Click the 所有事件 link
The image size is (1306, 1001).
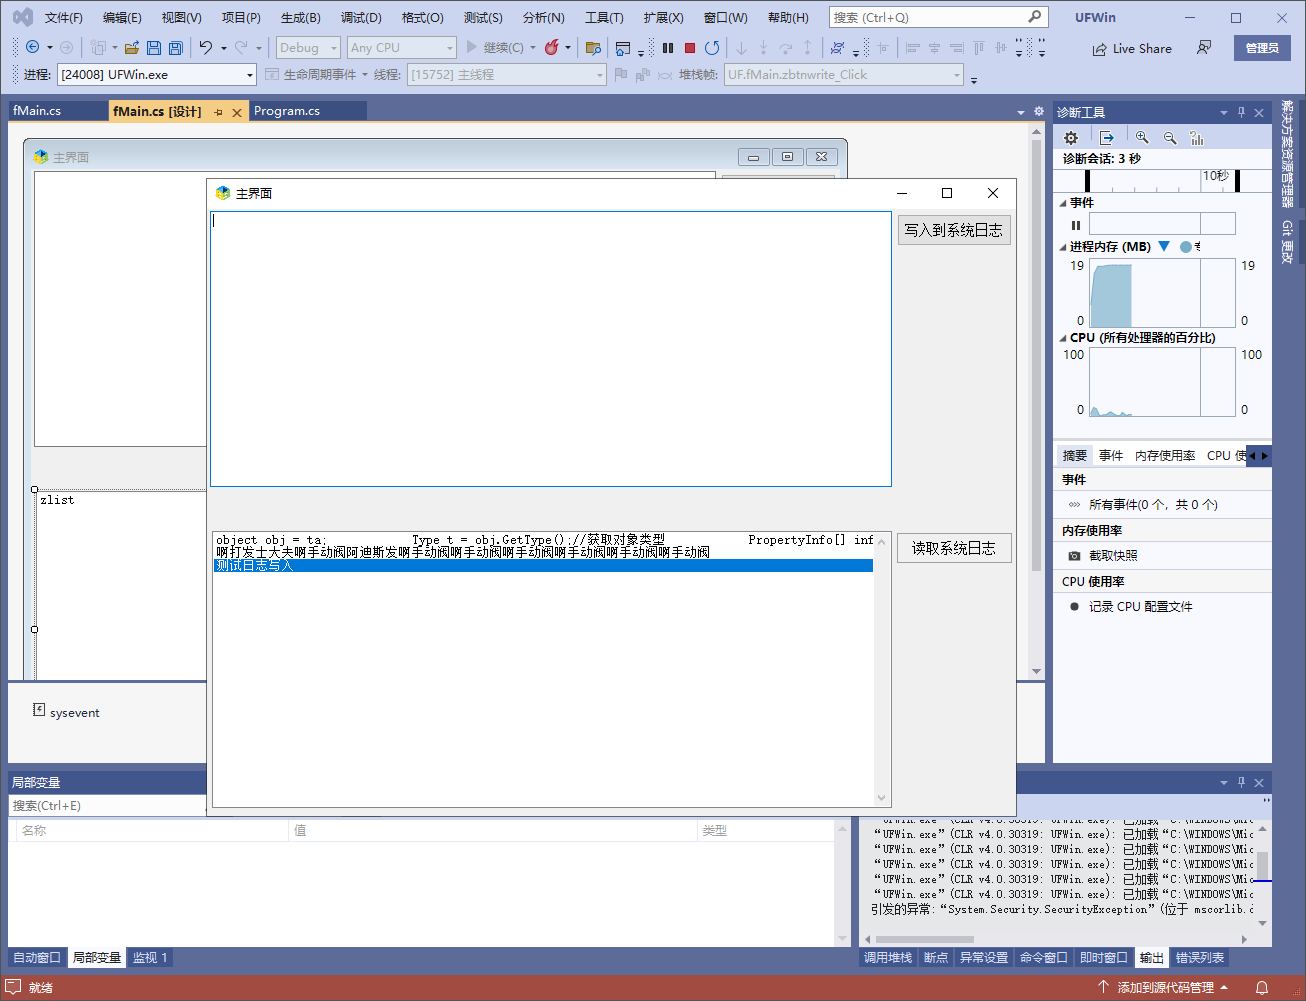1153,505
